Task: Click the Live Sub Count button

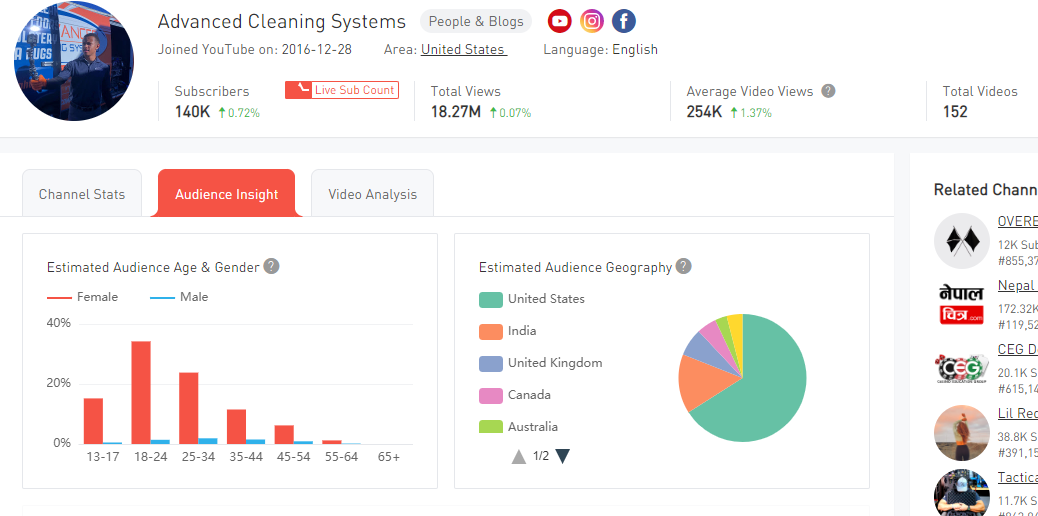Action: [x=342, y=90]
